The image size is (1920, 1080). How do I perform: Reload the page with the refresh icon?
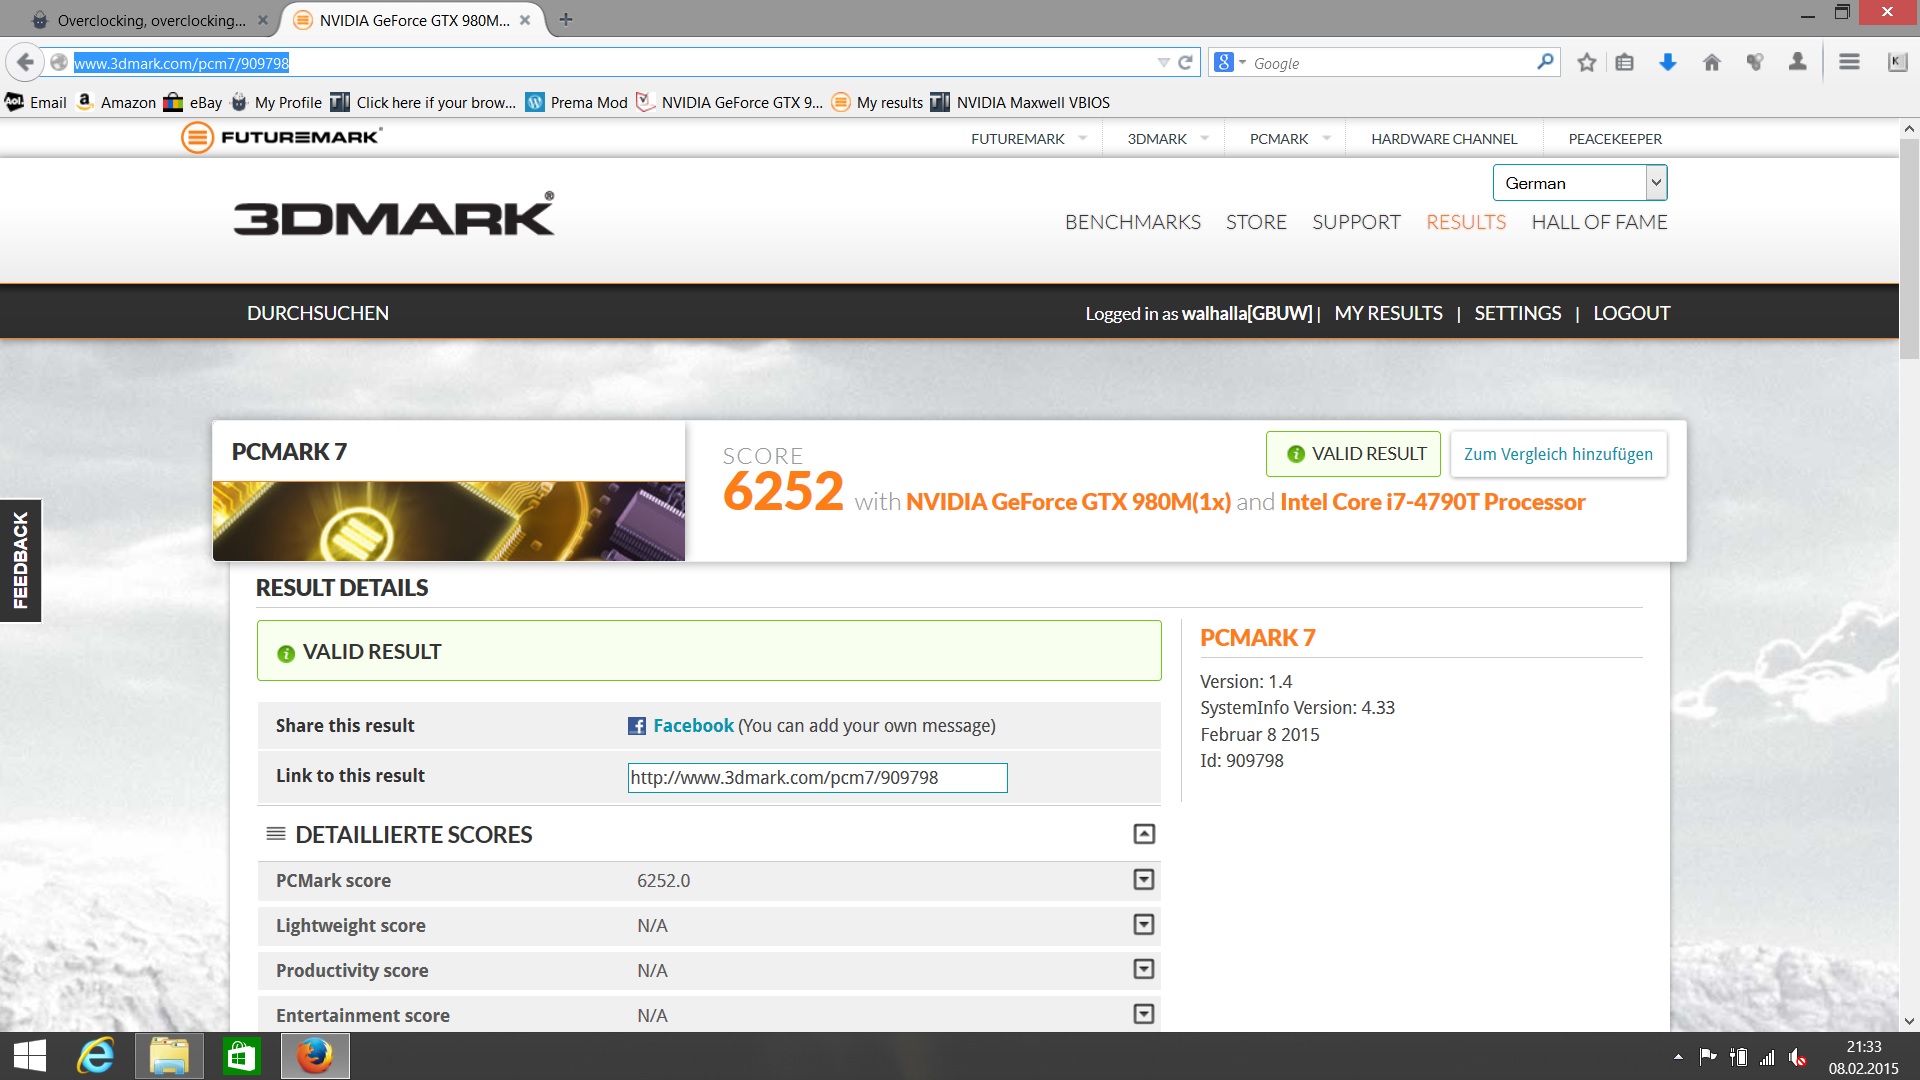[x=1185, y=62]
